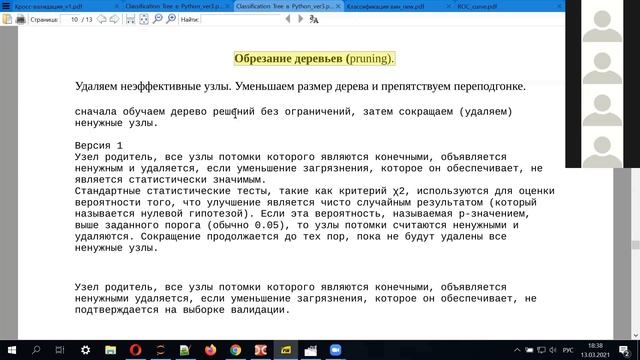Open the hamburger menu in the title bar
The image size is (640, 360).
(x=6, y=6)
